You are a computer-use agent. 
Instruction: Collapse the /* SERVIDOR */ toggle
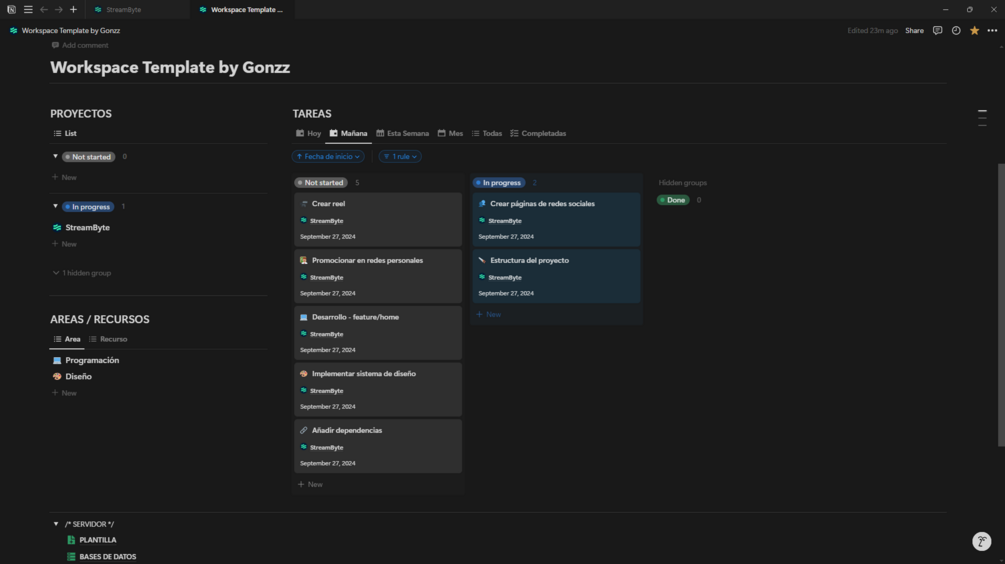[x=56, y=524]
